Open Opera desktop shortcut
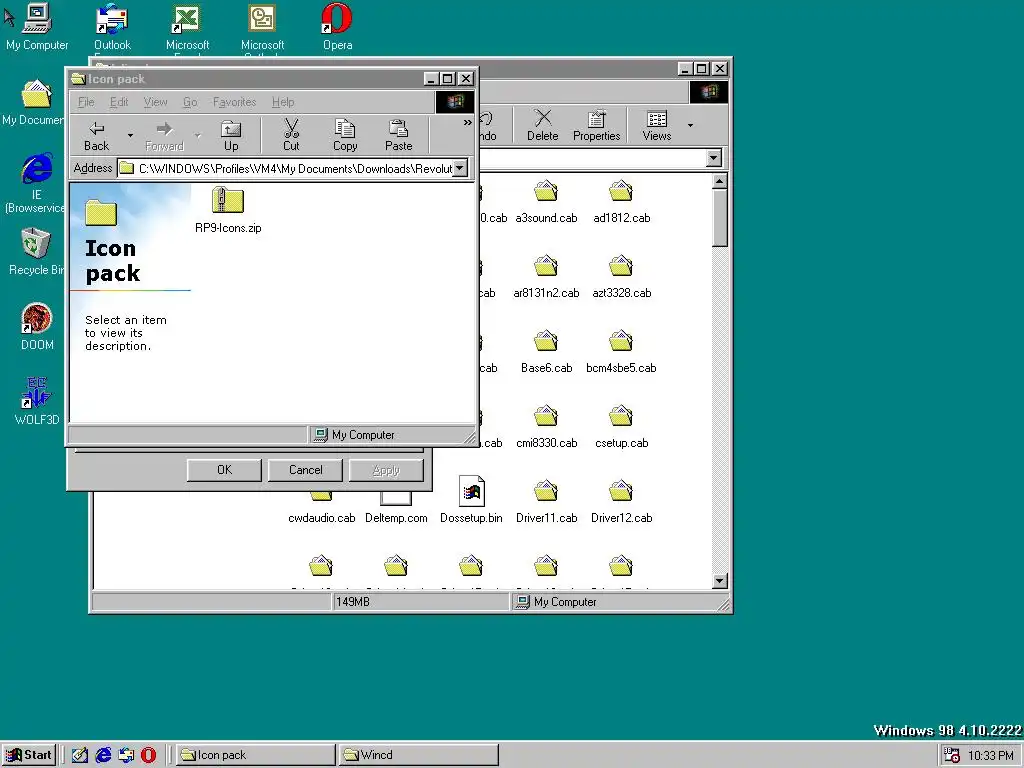The width and height of the screenshot is (1024, 768). 338,27
